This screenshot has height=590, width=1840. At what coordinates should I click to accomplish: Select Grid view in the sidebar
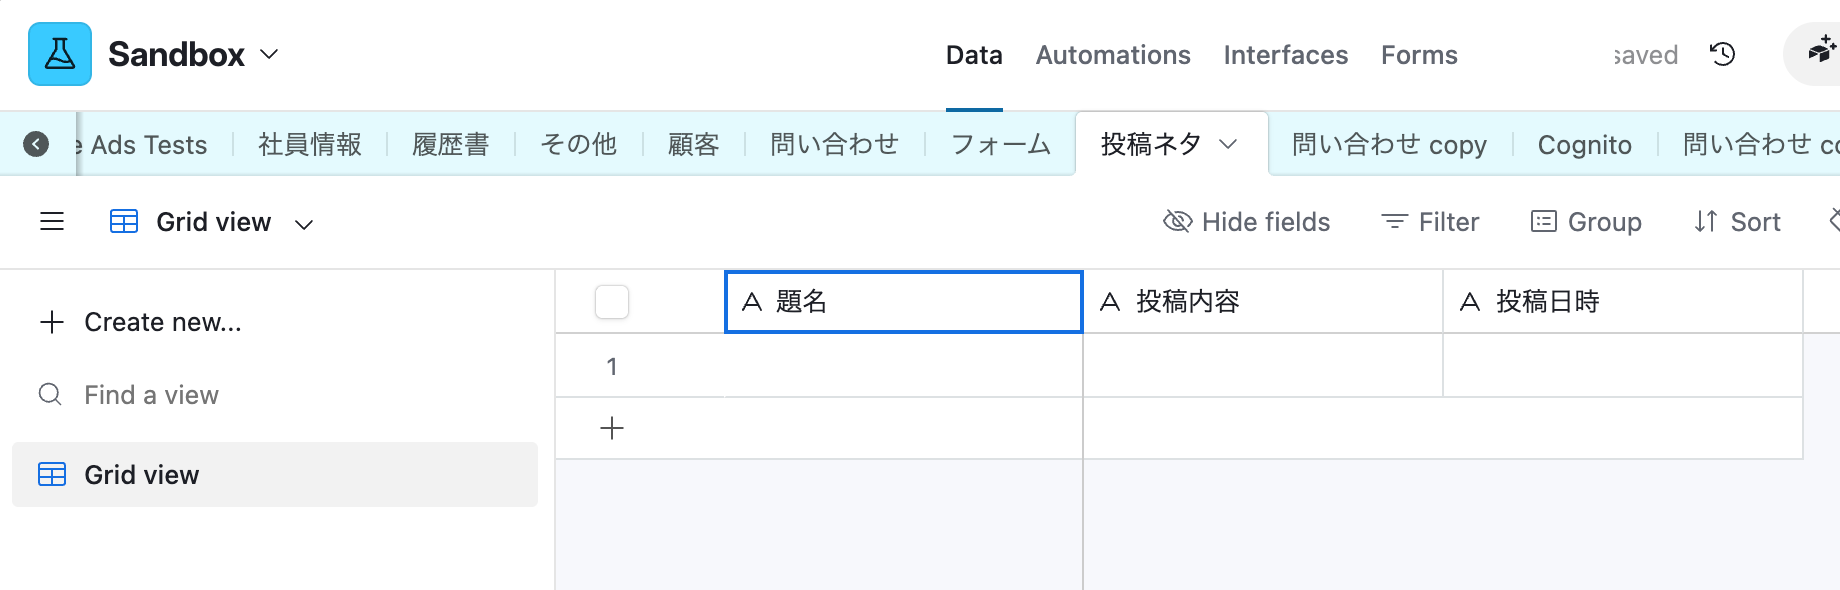[x=142, y=475]
